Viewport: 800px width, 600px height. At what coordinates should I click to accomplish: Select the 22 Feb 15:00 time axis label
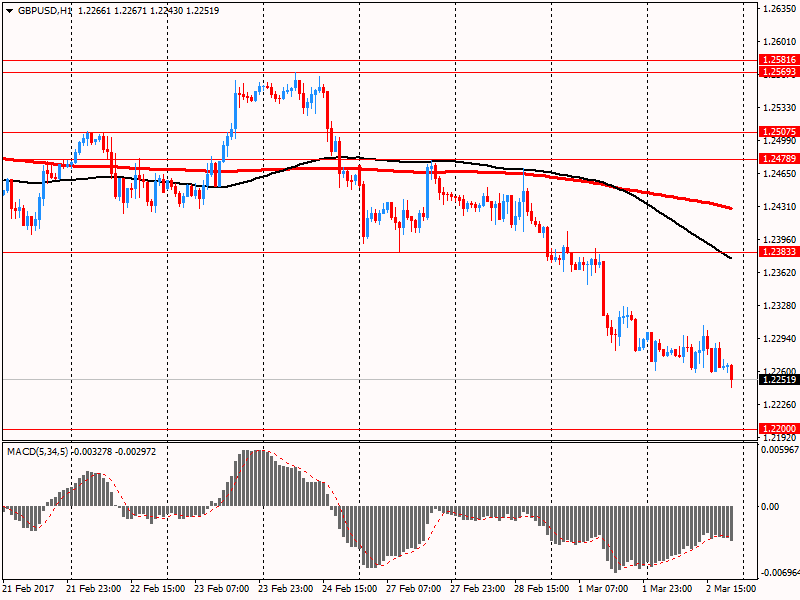[x=158, y=589]
